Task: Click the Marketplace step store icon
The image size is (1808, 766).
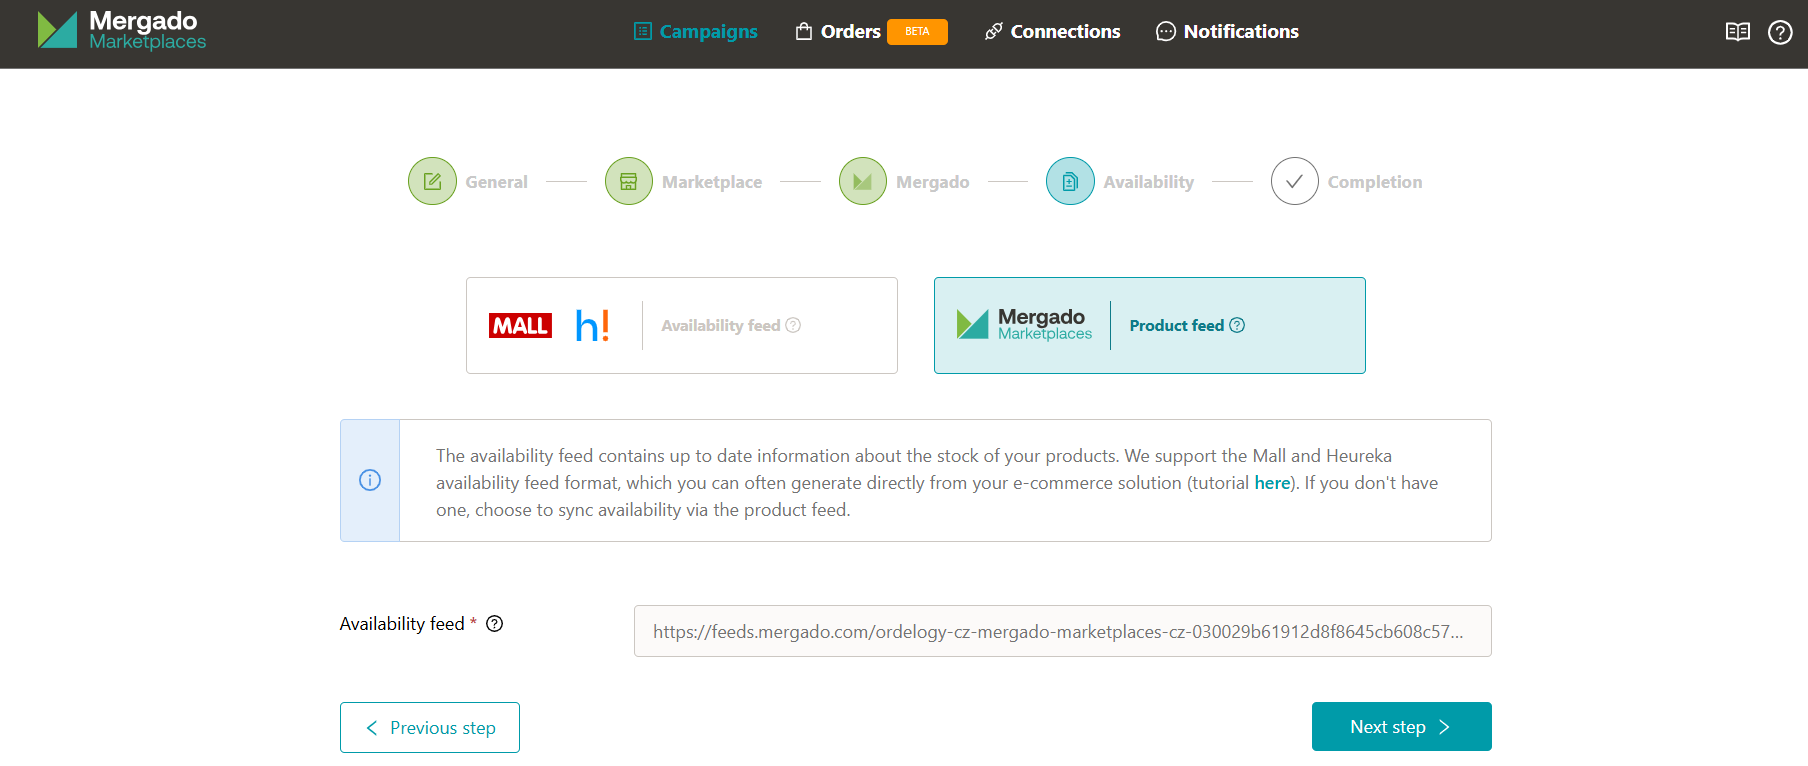Action: coord(629,182)
